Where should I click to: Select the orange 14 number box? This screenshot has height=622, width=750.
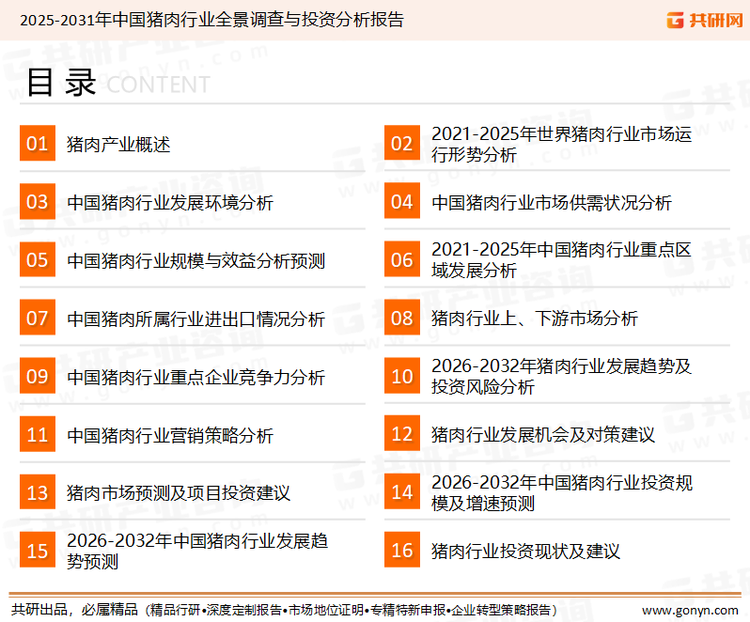(402, 492)
